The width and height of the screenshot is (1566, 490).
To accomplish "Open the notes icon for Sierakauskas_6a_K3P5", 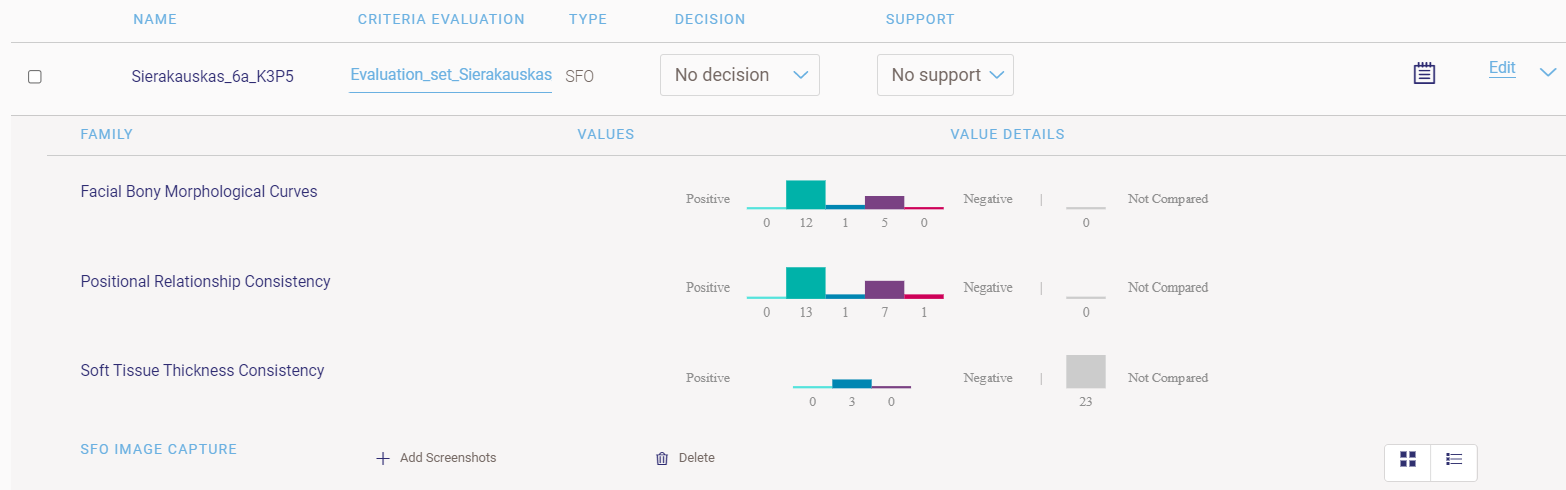I will (1424, 73).
